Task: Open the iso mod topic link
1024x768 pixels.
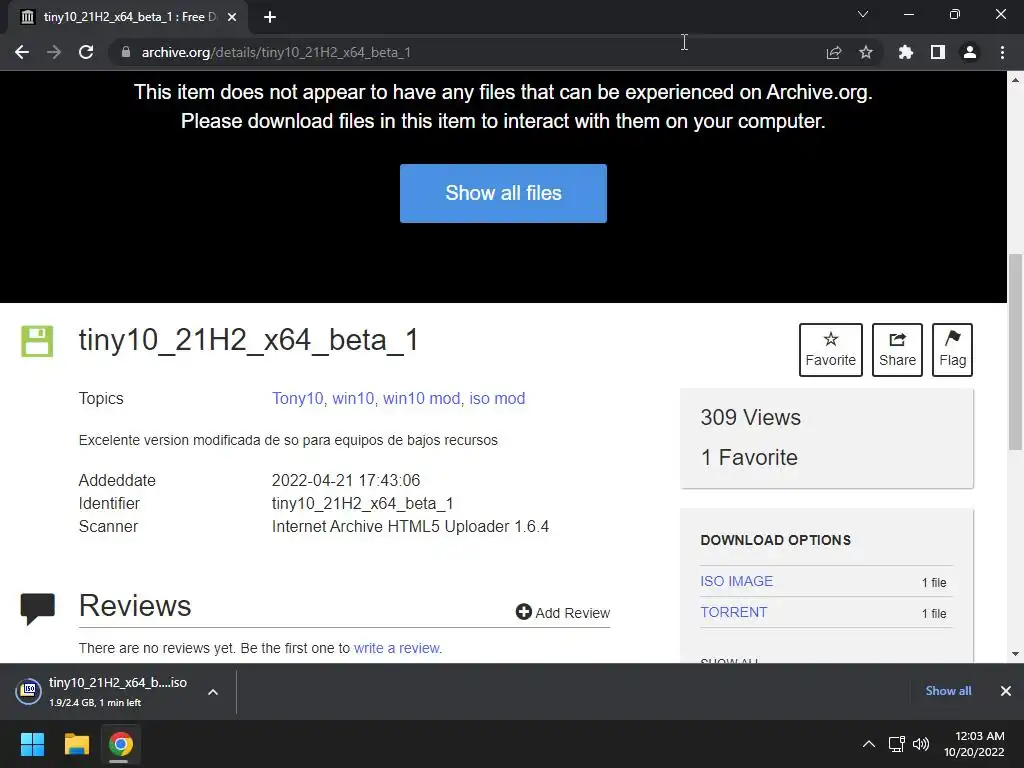Action: (x=497, y=398)
